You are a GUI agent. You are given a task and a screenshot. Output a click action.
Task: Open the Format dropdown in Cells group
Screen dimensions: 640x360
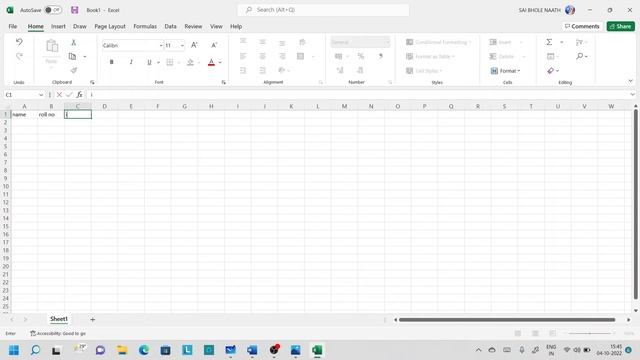[505, 71]
